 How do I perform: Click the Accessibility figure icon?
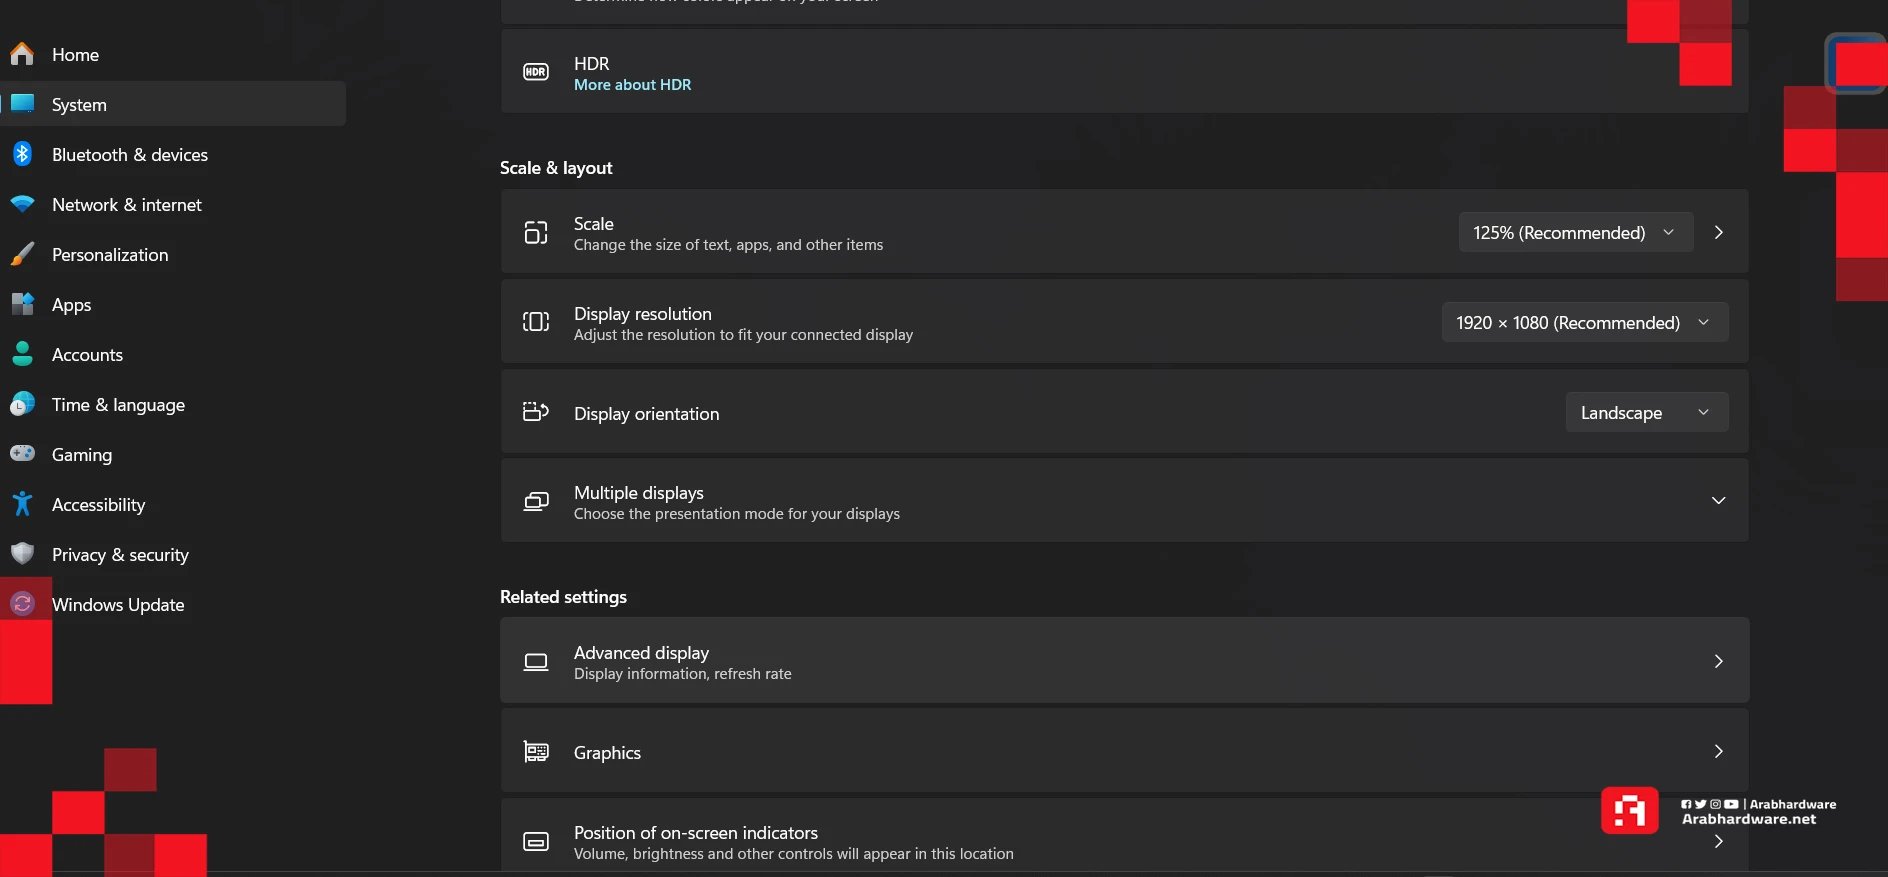coord(22,504)
